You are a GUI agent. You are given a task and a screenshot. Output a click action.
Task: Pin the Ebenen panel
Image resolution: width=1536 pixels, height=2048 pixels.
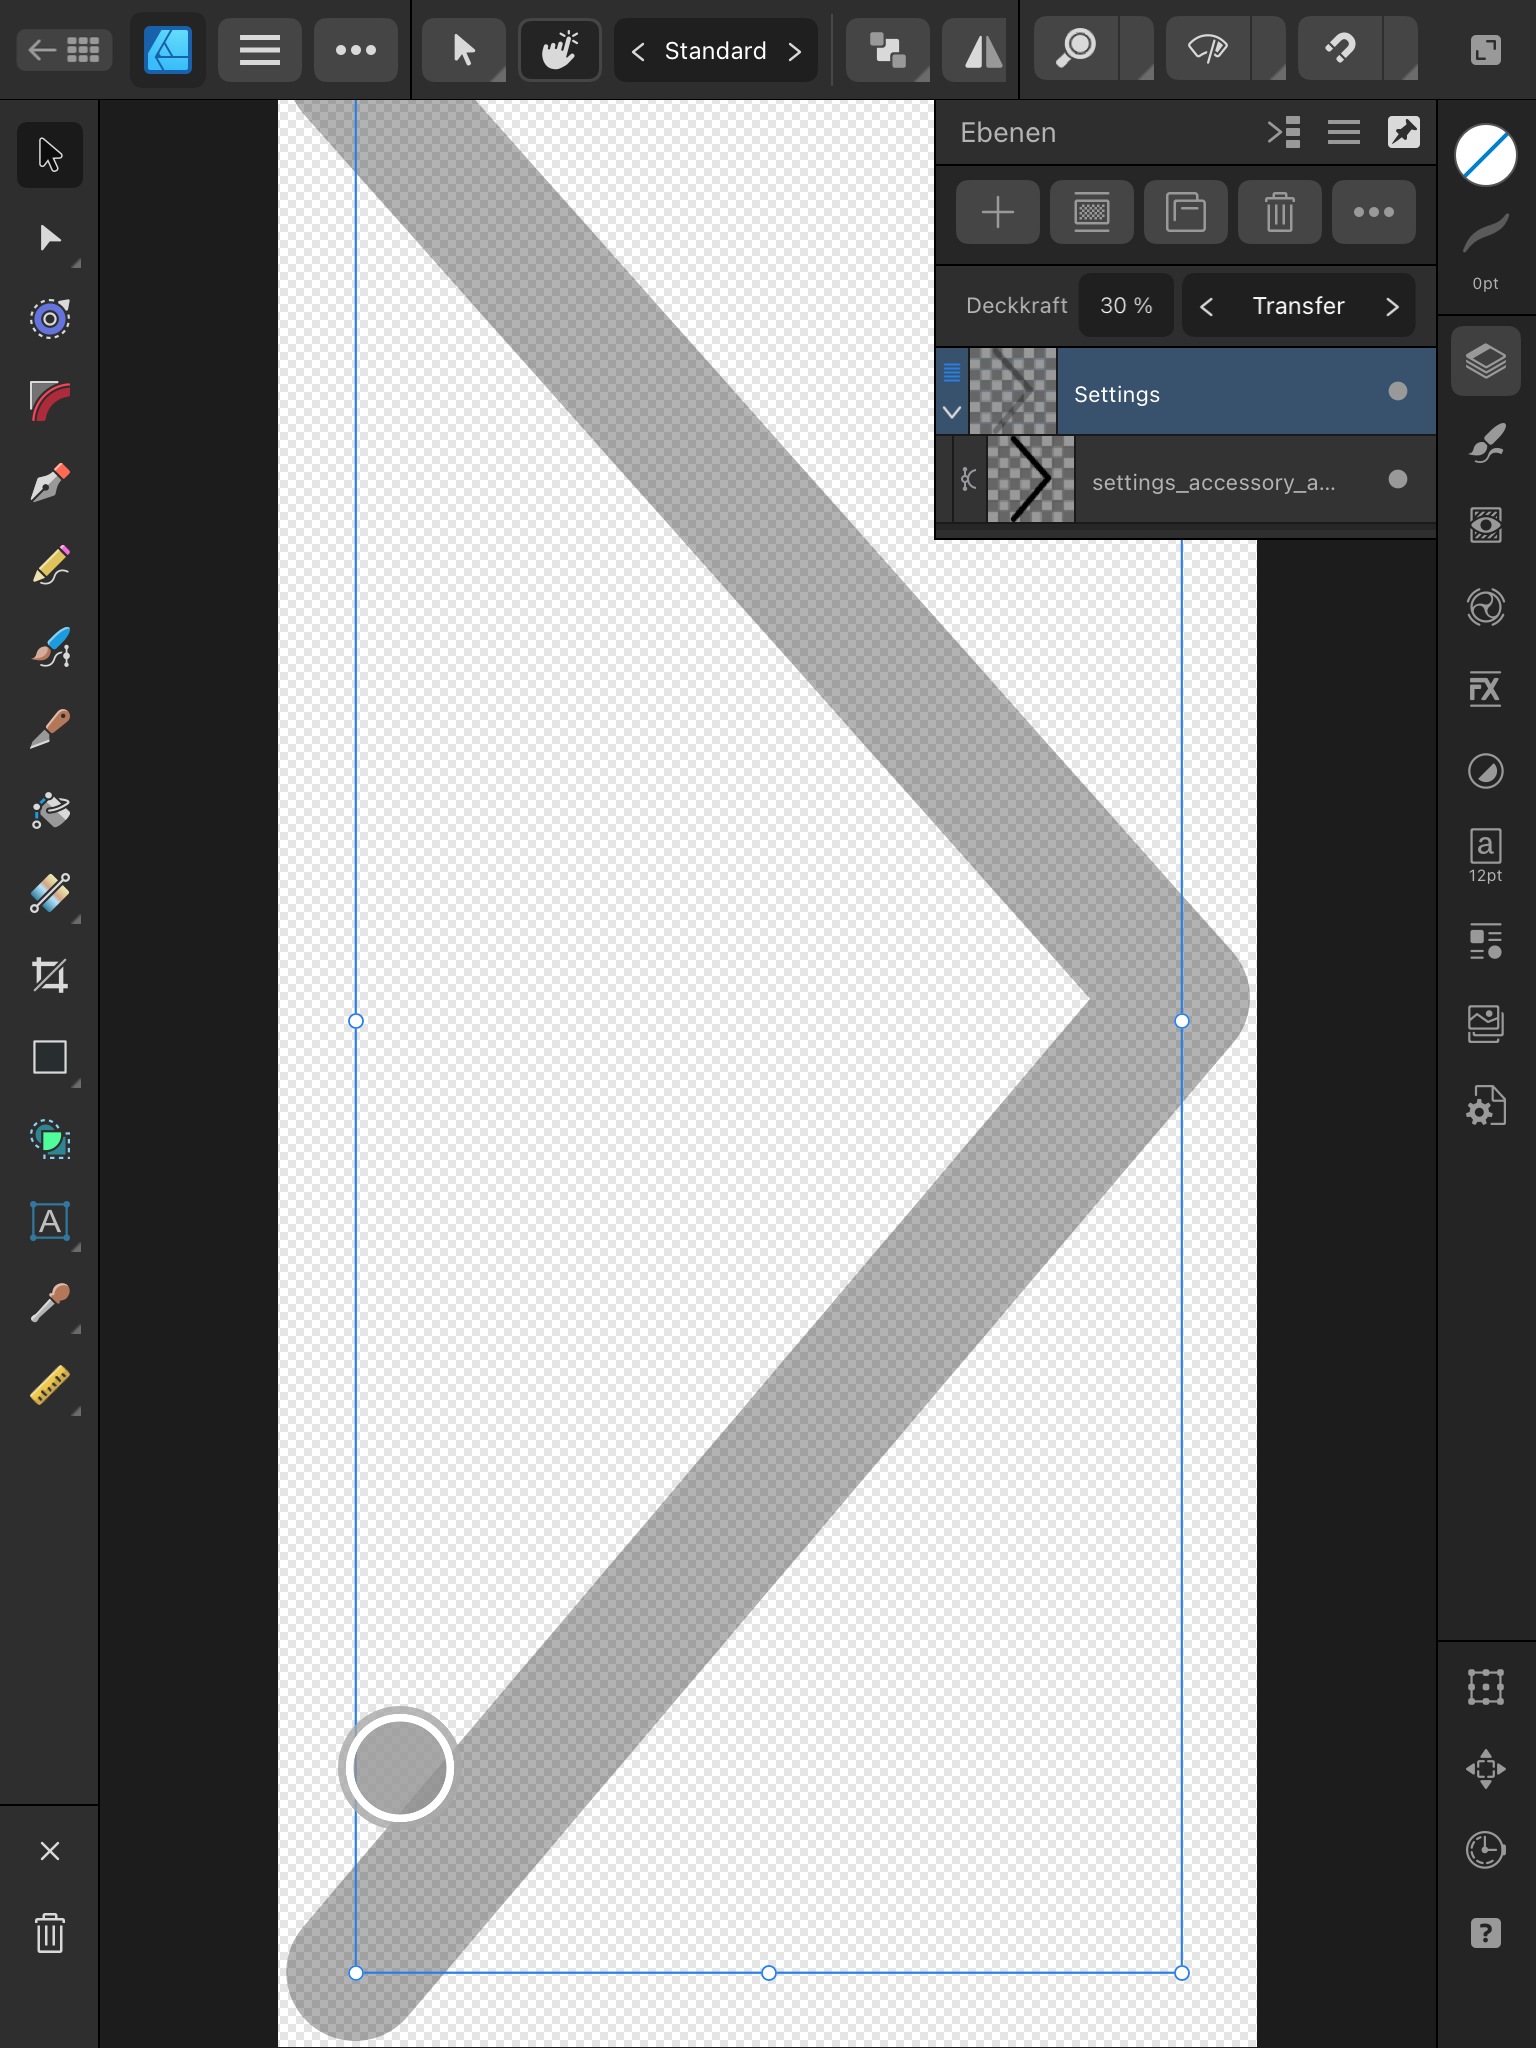coord(1404,132)
